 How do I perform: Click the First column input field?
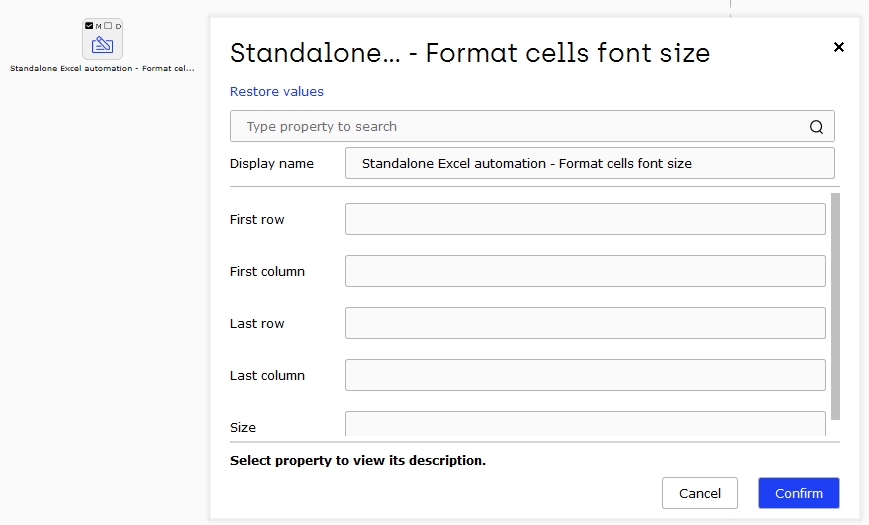[585, 271]
